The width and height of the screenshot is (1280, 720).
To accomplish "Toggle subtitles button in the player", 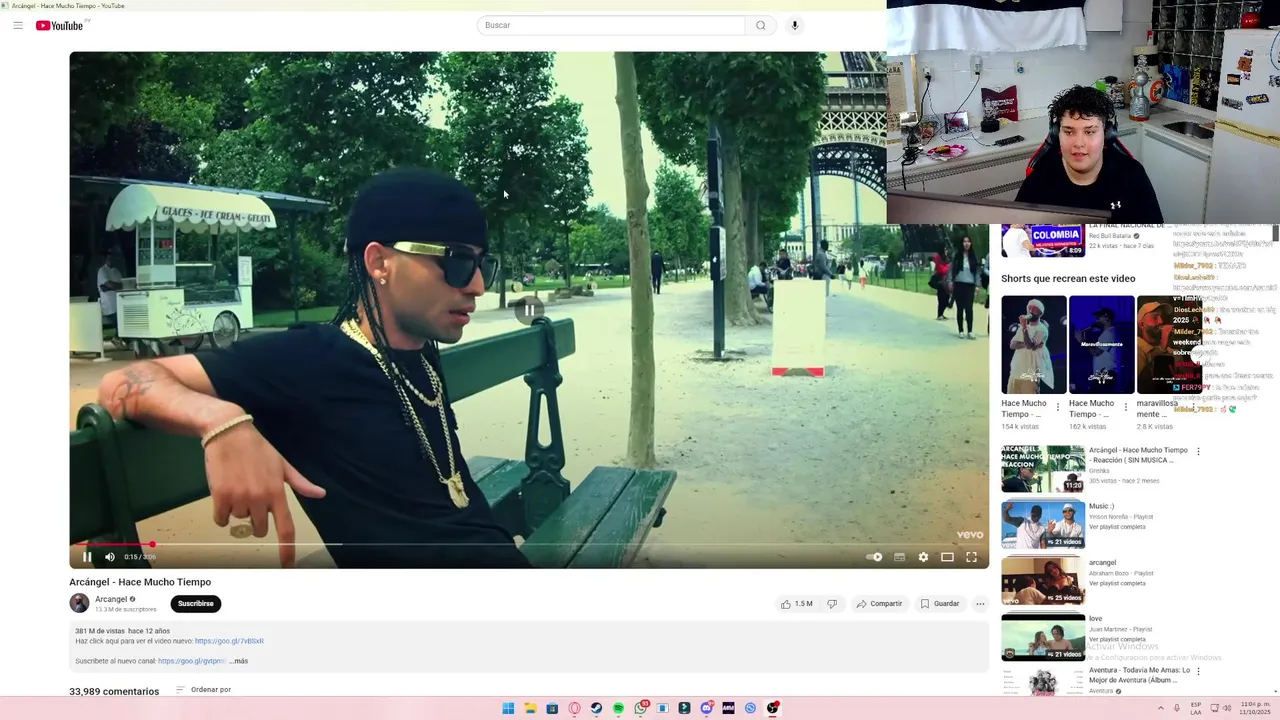I will (899, 557).
